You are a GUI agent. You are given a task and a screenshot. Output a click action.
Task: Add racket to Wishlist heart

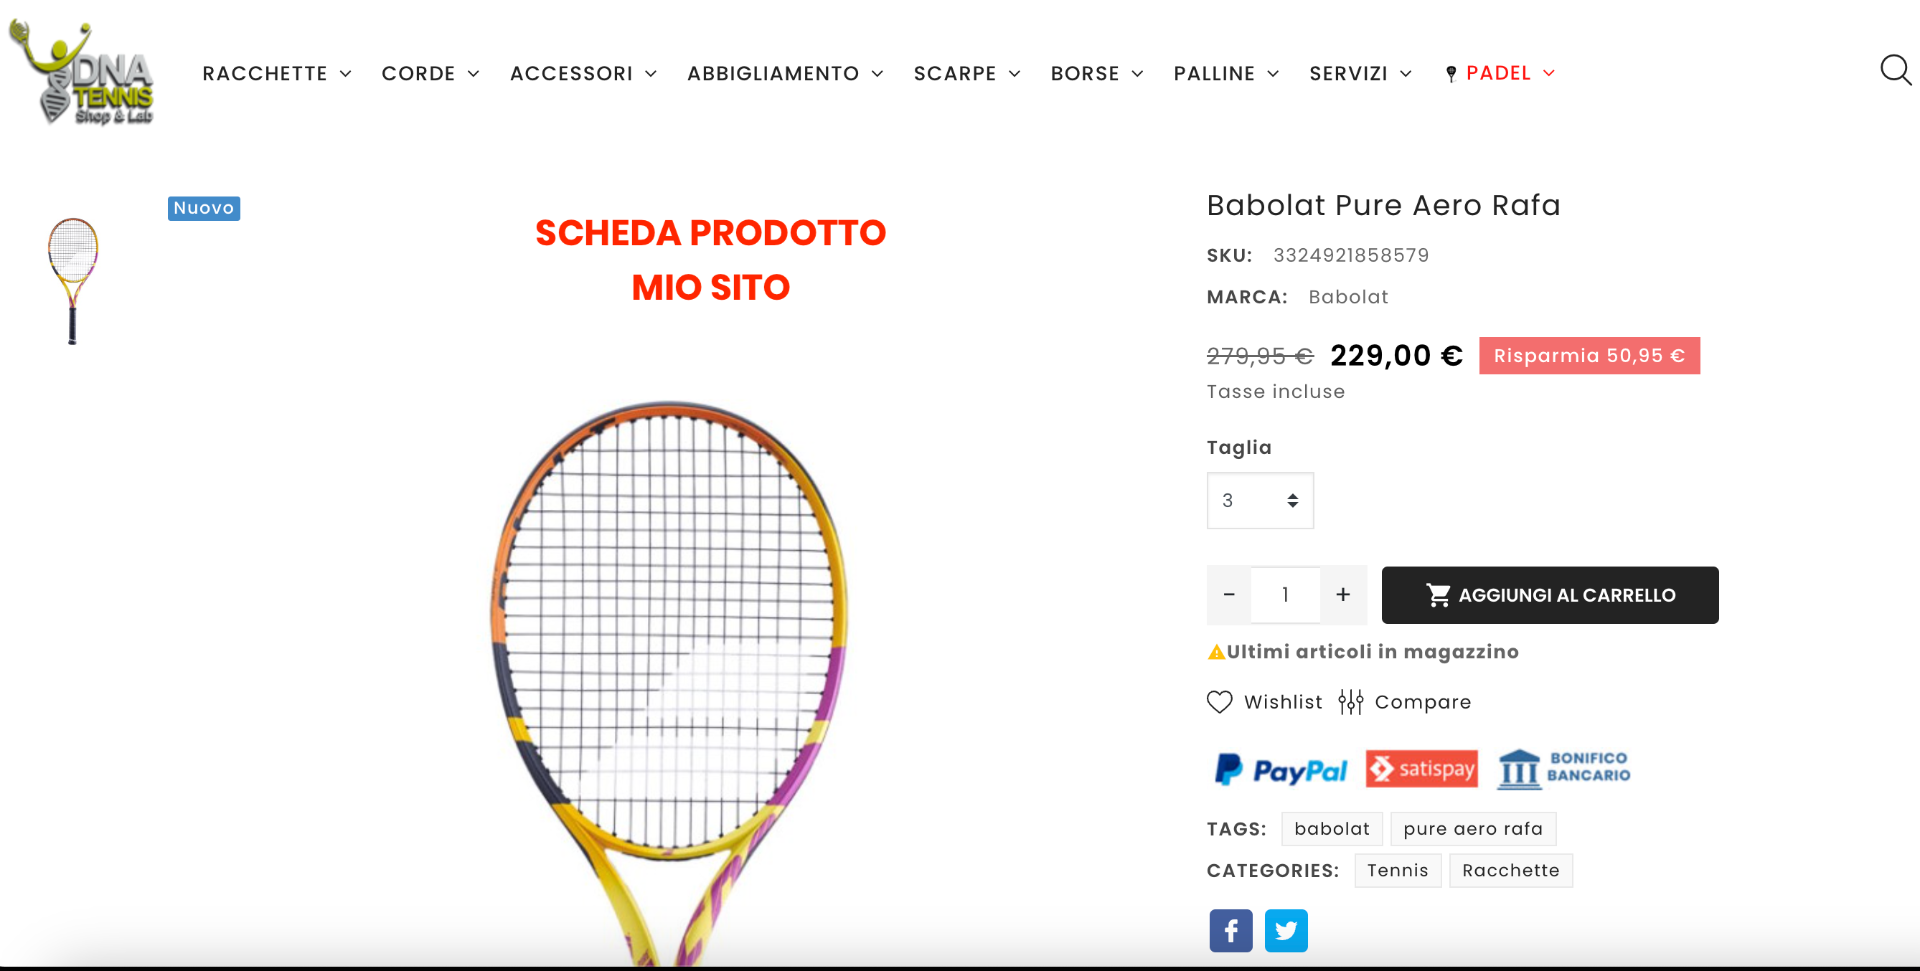pyautogui.click(x=1219, y=702)
